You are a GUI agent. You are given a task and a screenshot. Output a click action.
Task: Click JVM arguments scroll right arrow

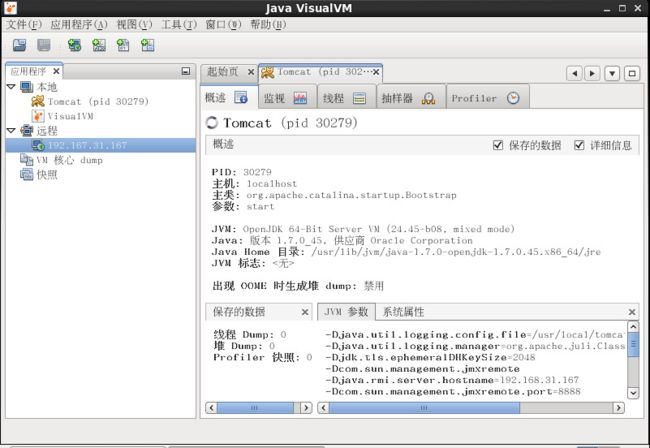pyautogui.click(x=618, y=408)
